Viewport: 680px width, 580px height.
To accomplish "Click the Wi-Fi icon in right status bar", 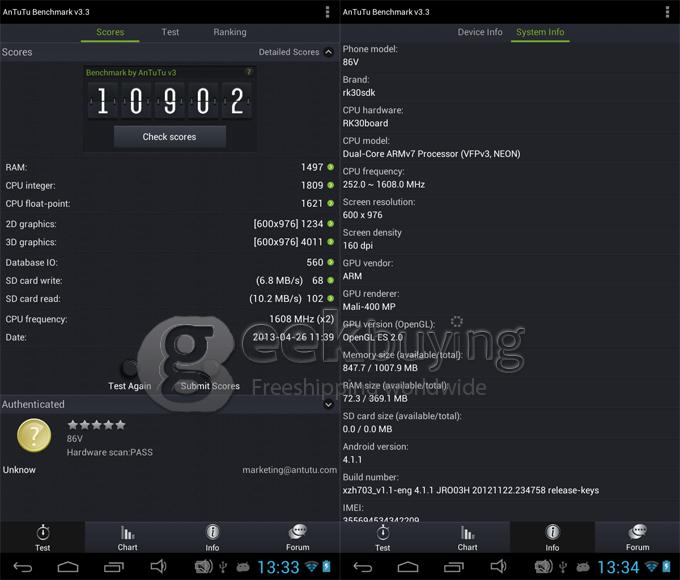I will point(651,566).
